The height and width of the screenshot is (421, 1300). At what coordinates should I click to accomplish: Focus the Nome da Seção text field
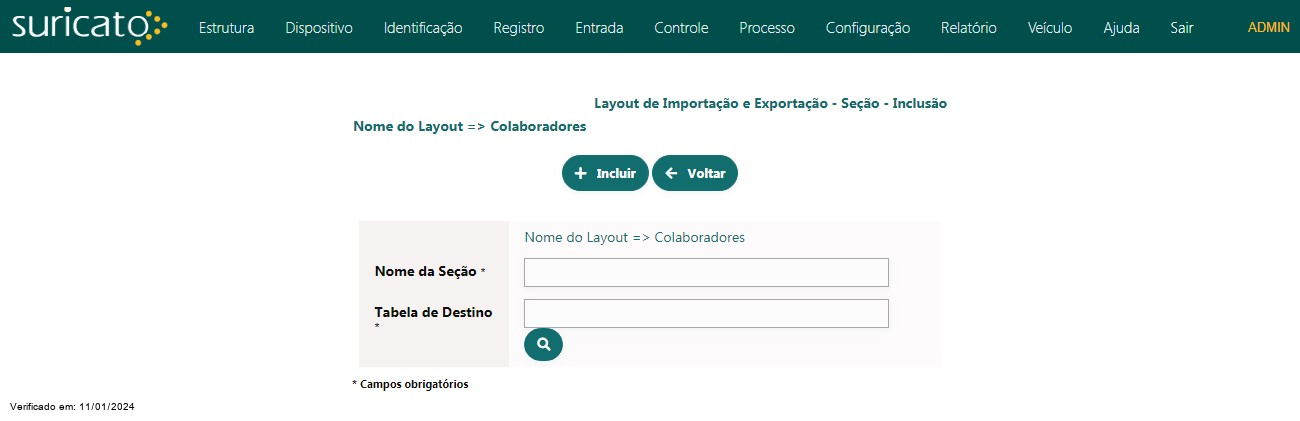706,272
